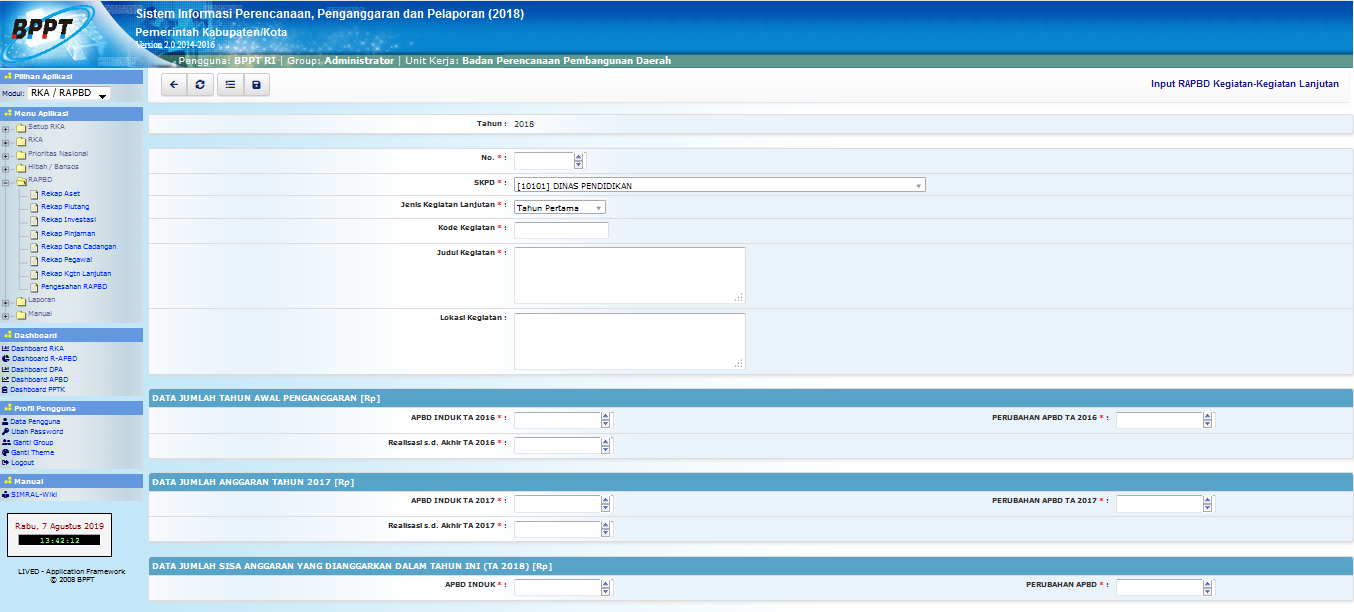The height and width of the screenshot is (612, 1354).
Task: Expand the Laporan tree folder
Action: [6, 301]
